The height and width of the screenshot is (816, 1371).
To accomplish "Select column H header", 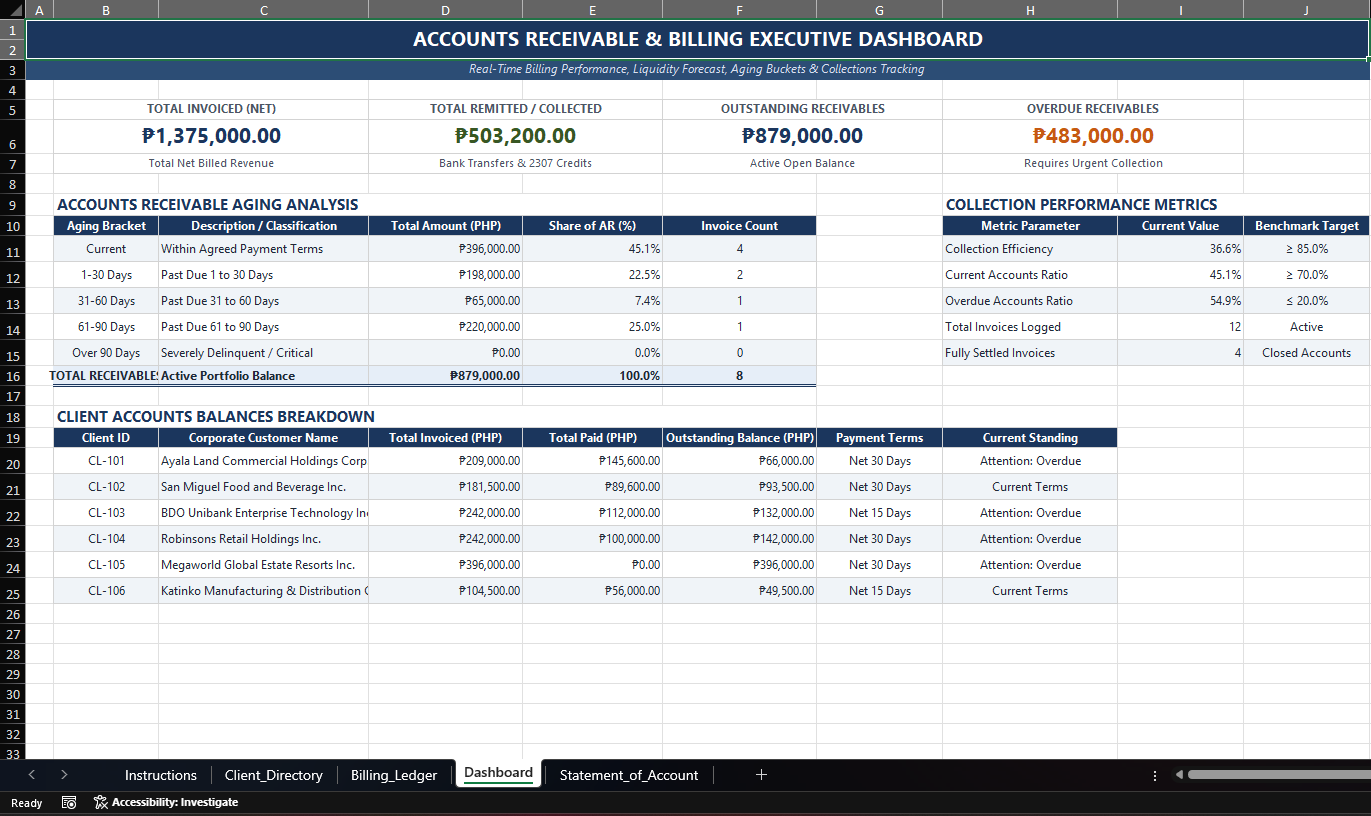I will click(x=1030, y=10).
